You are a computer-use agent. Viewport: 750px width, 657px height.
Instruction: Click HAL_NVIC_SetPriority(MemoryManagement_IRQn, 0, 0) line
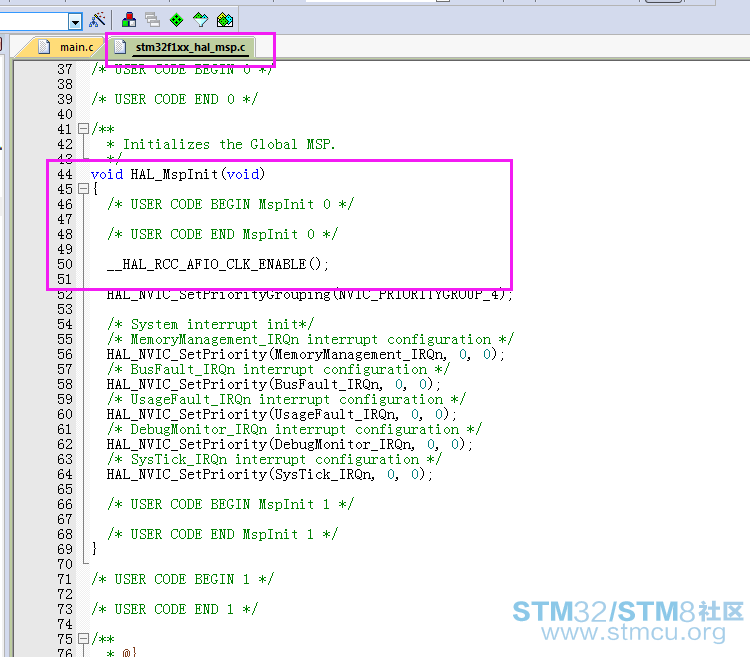coord(306,354)
